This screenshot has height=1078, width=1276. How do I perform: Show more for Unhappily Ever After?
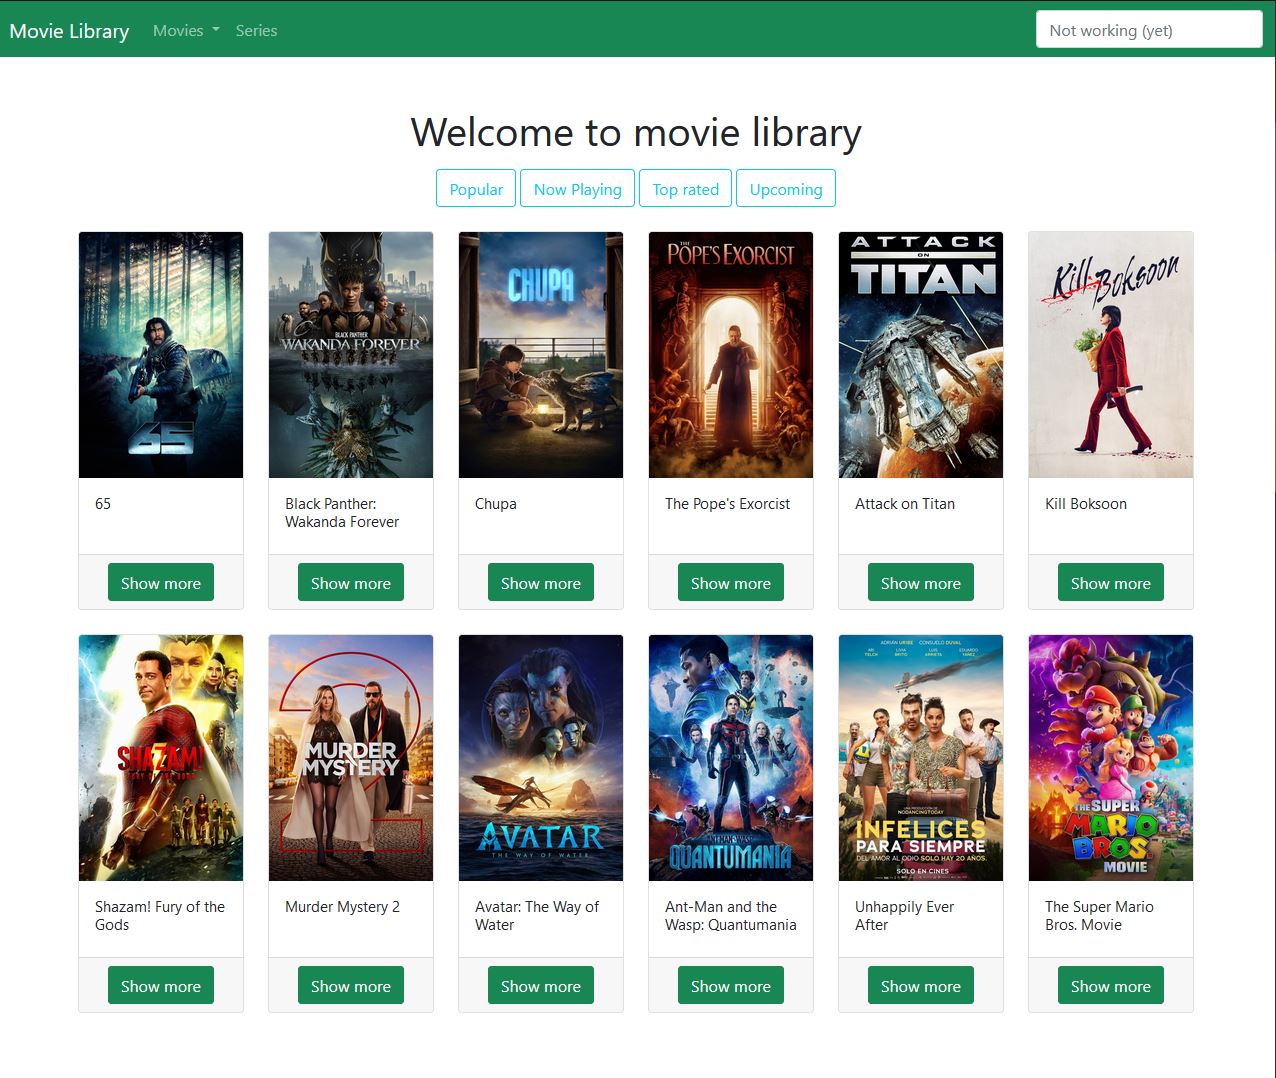click(921, 986)
